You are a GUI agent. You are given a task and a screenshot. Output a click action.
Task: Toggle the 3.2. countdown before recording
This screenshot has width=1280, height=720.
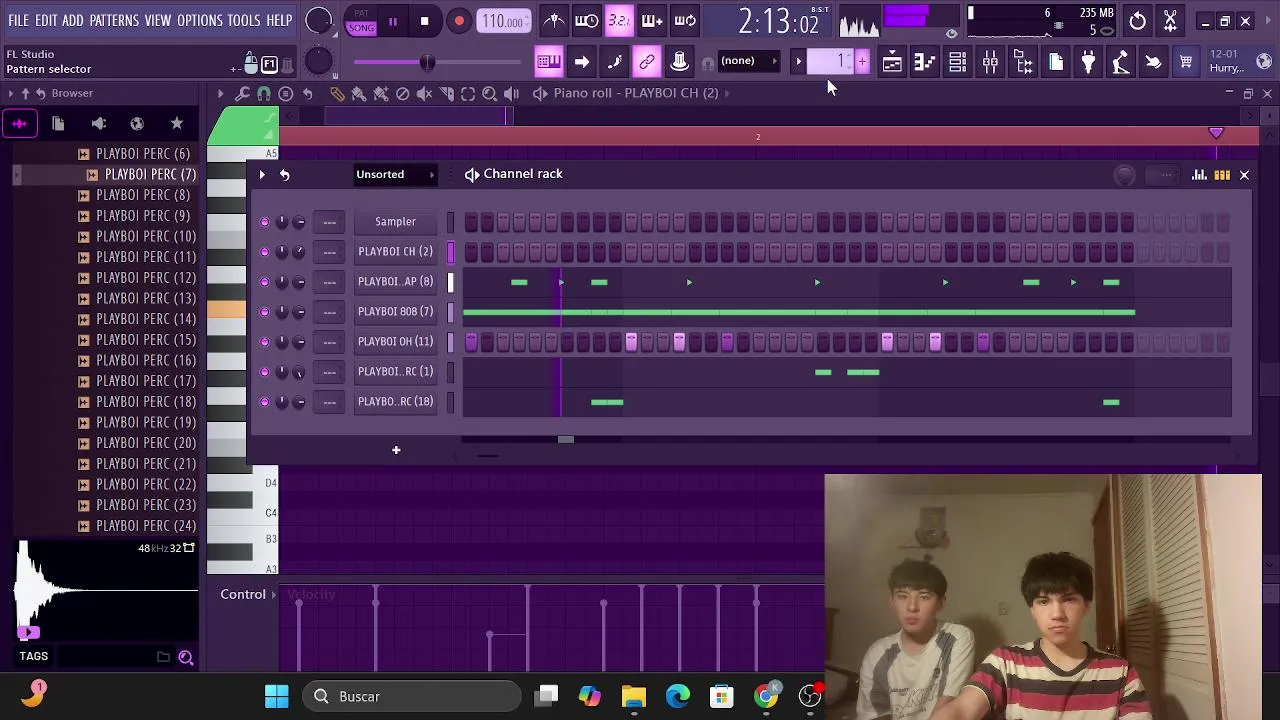(619, 20)
